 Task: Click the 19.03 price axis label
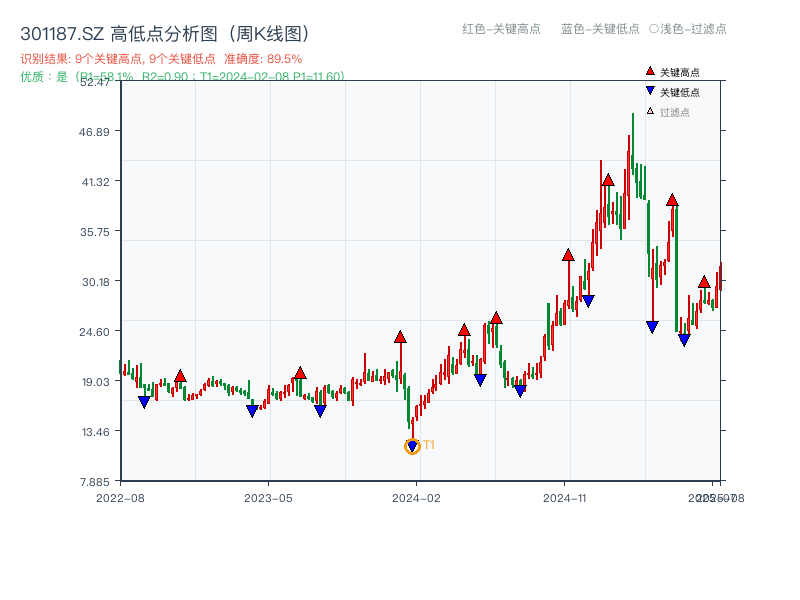coord(95,382)
